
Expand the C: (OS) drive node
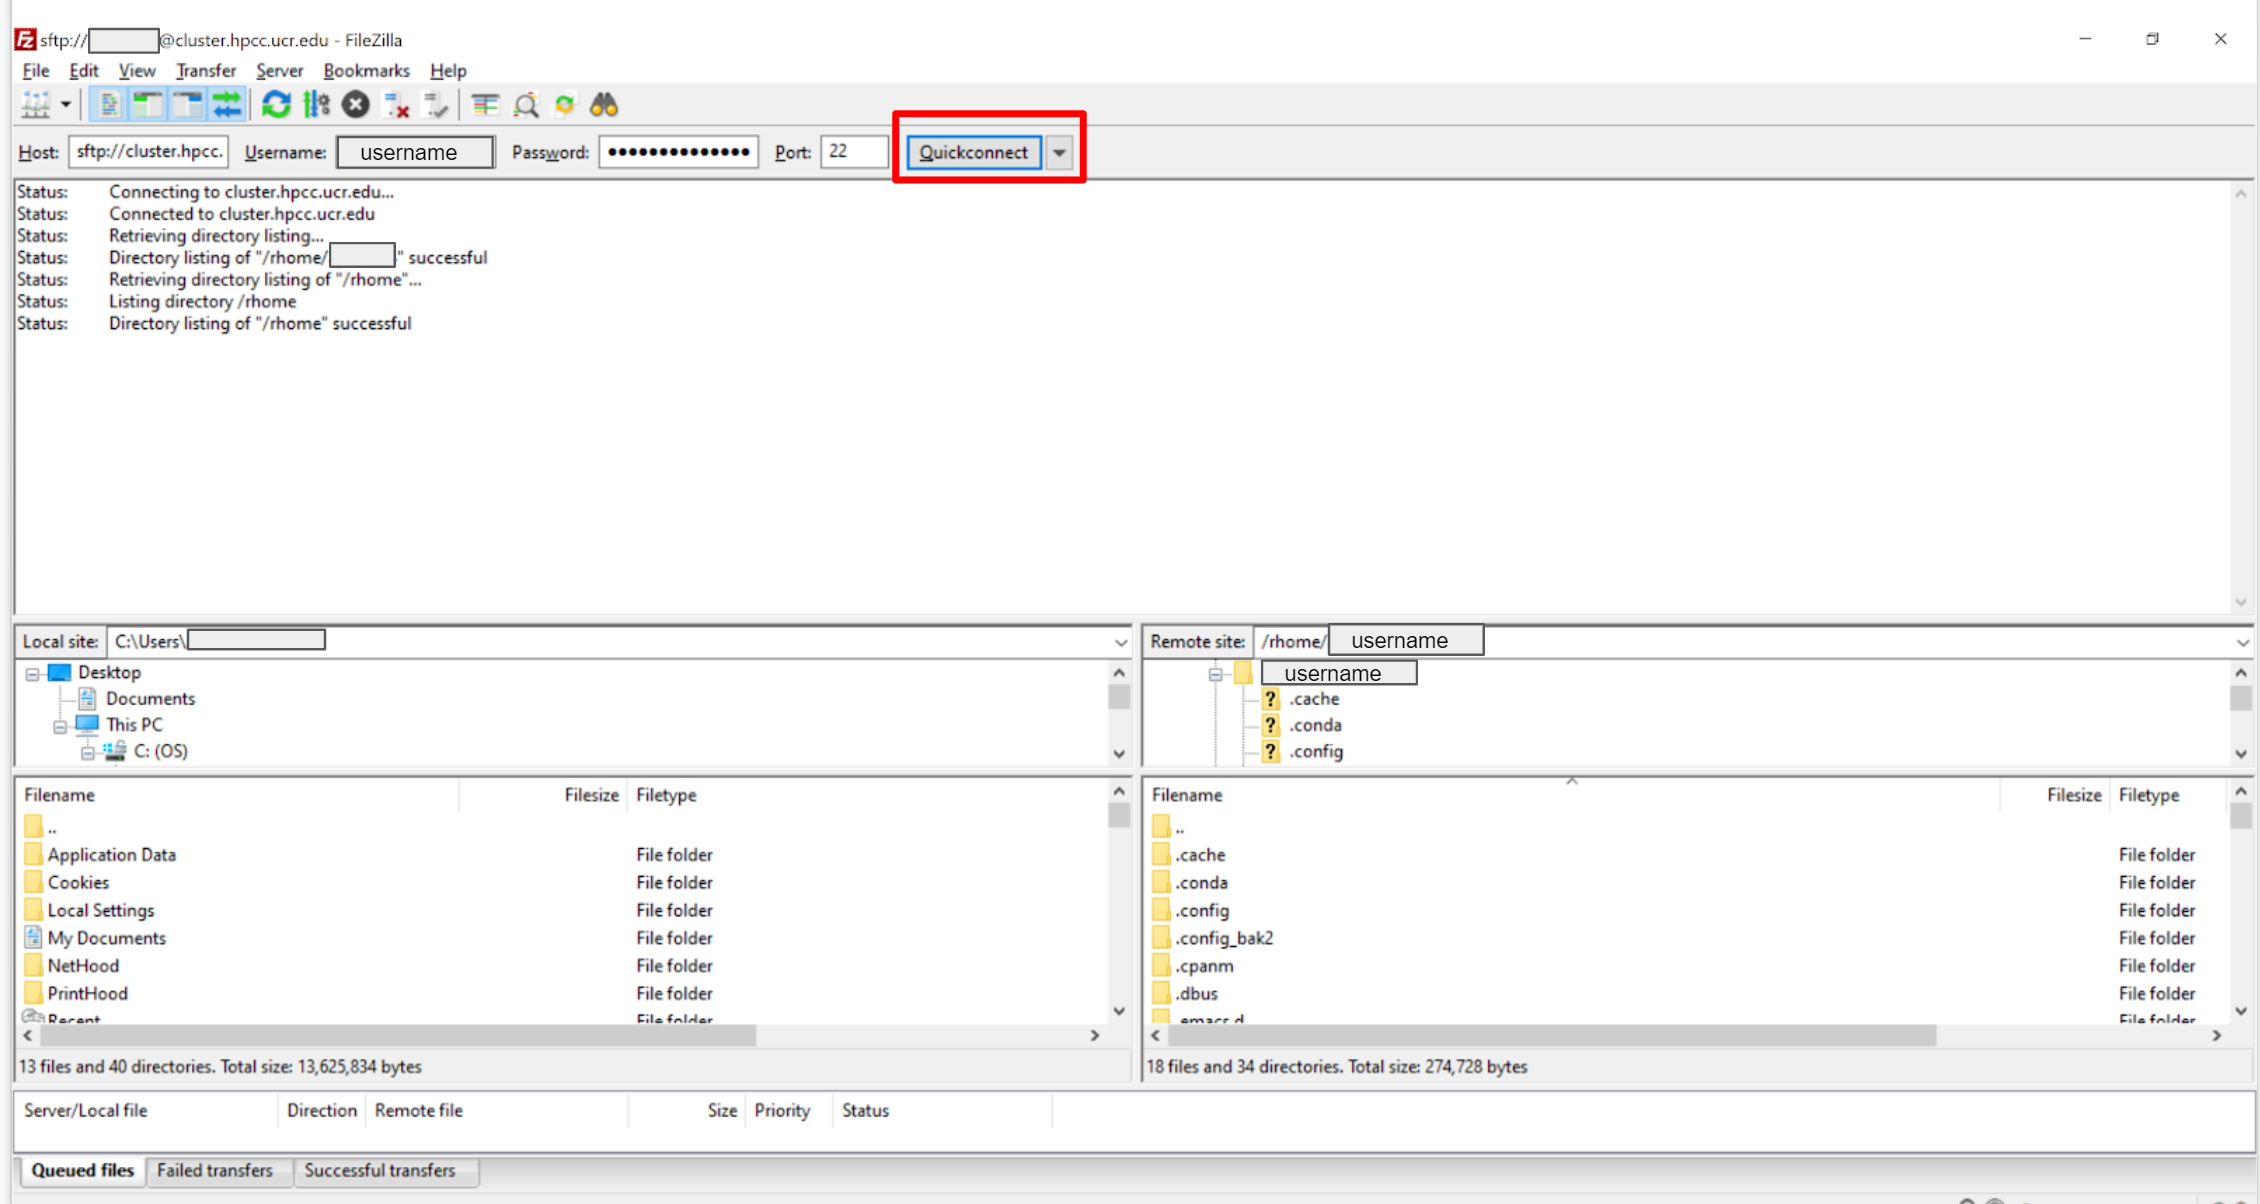click(88, 752)
